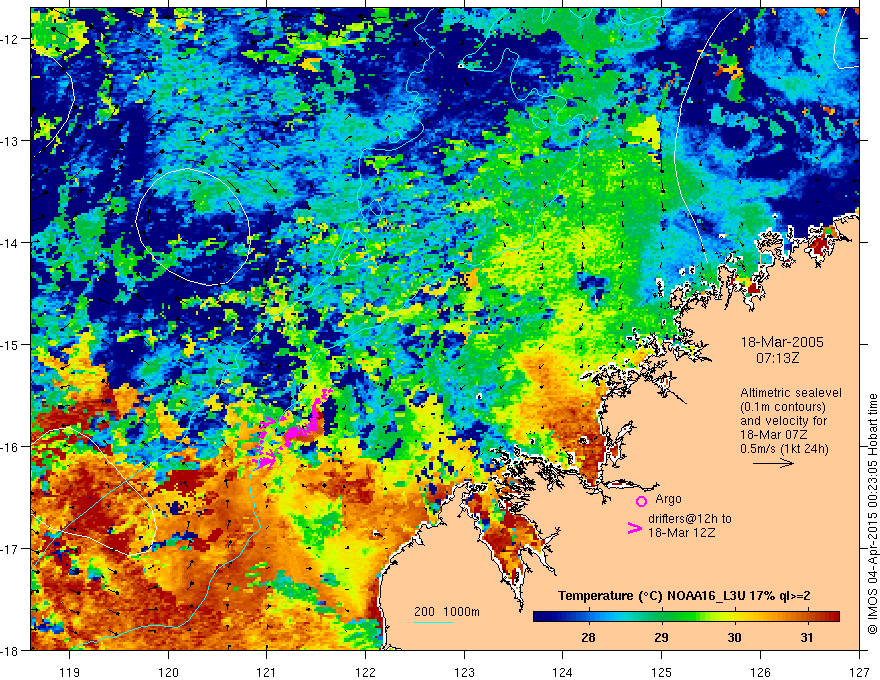Click the temperature color bar
The image size is (880, 680).
click(x=686, y=617)
